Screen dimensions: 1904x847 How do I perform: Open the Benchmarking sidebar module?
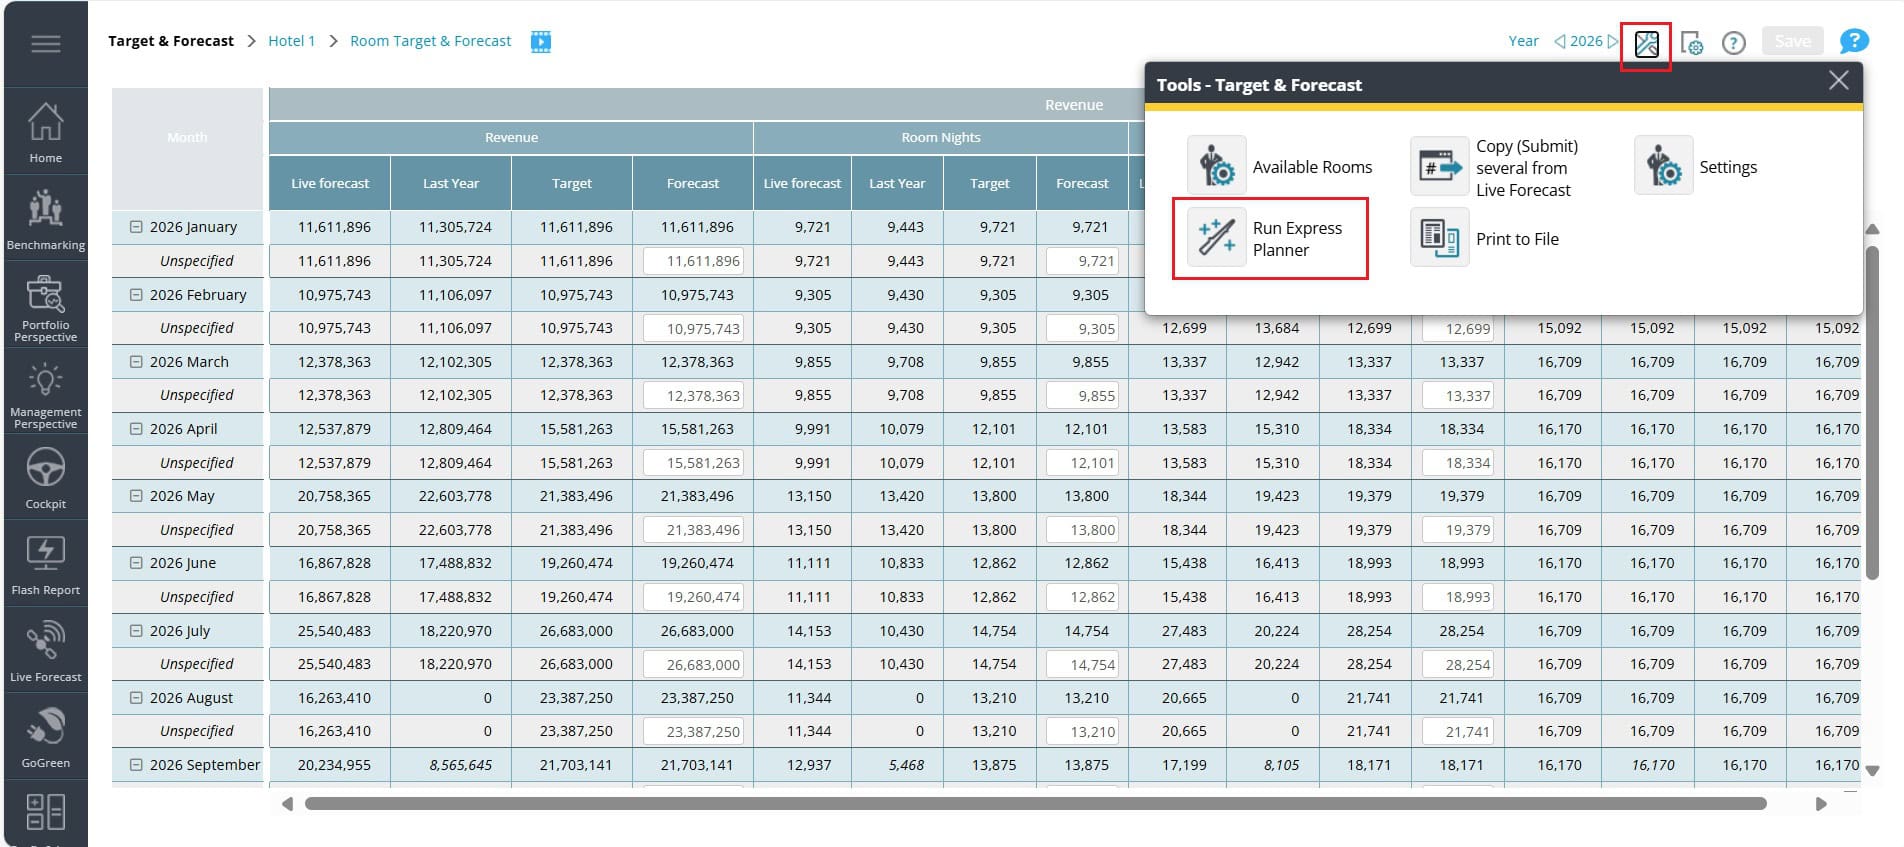tap(45, 219)
